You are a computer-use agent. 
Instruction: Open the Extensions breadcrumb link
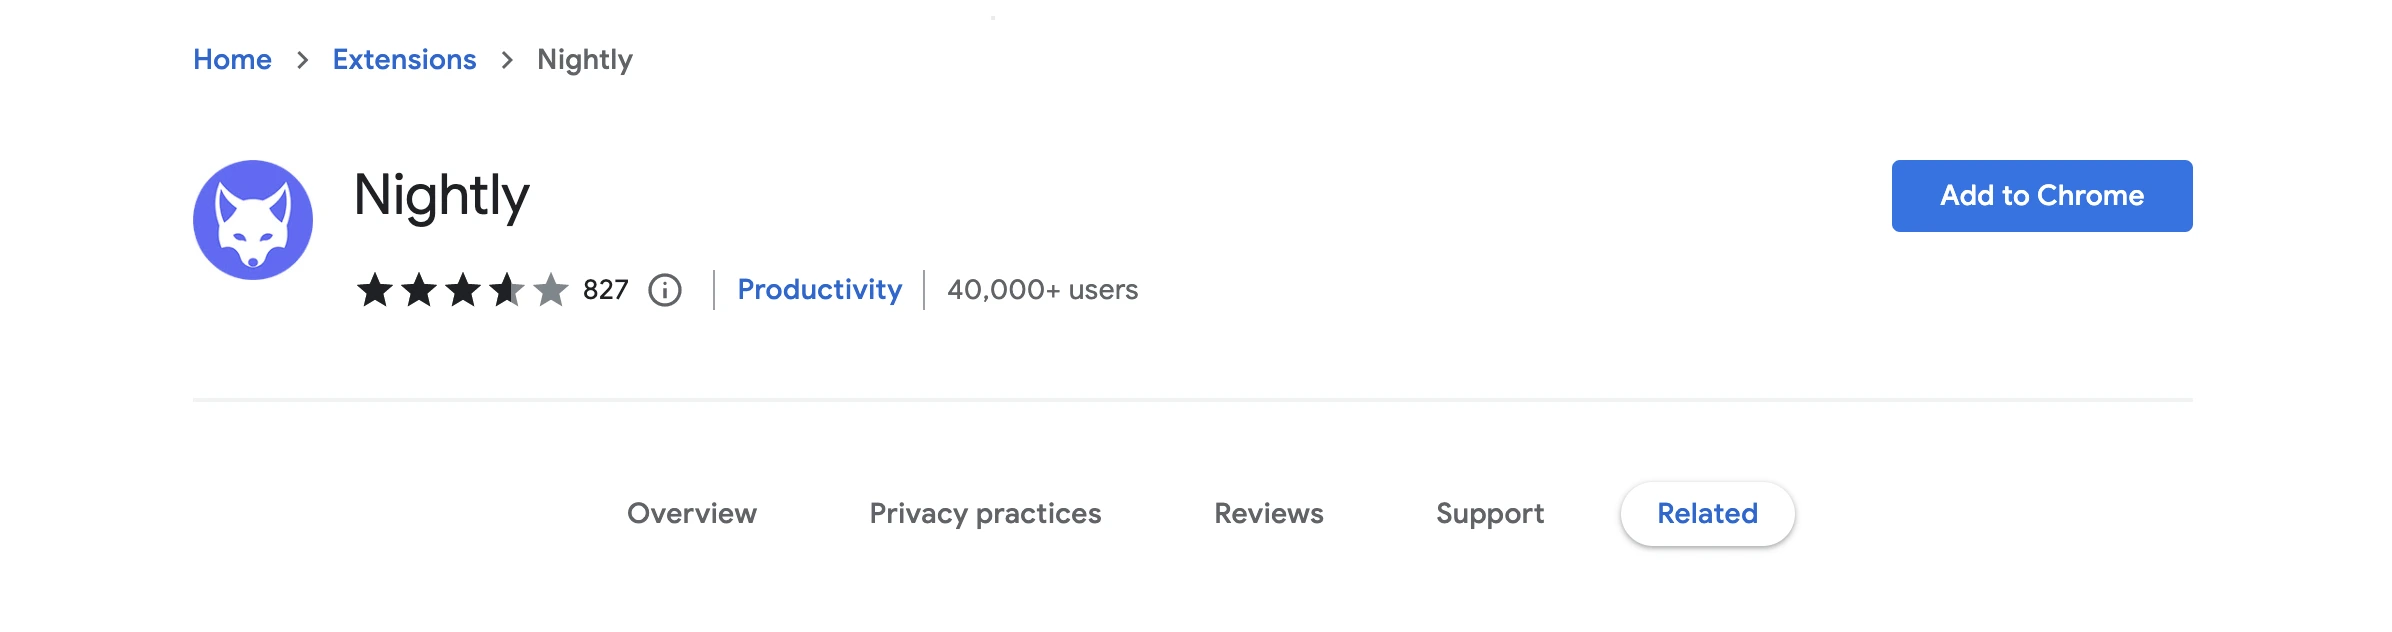[404, 60]
